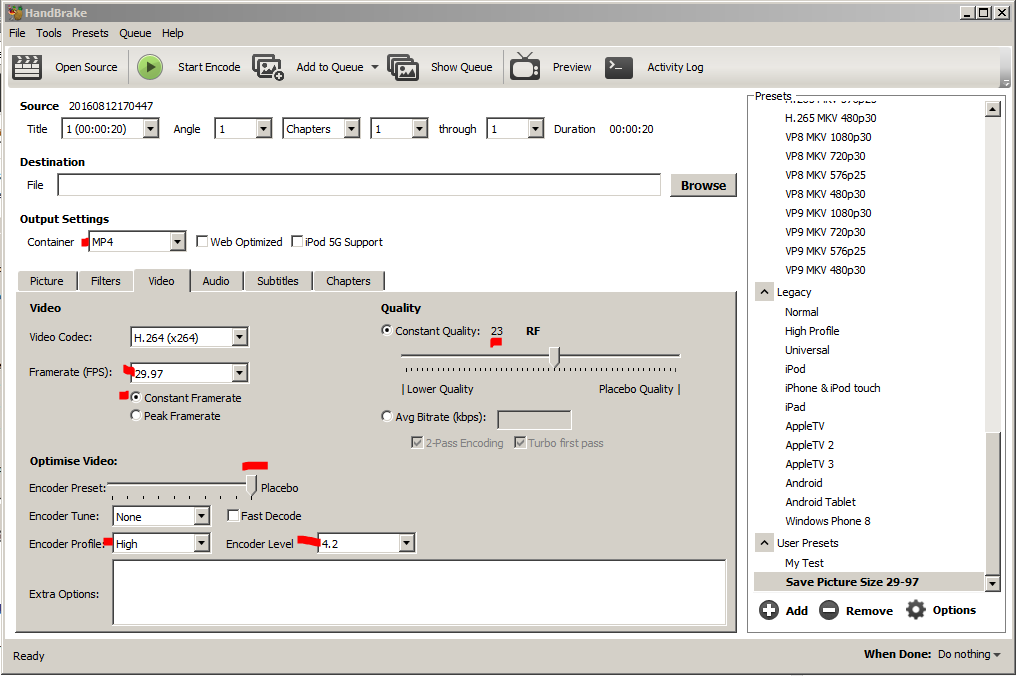This screenshot has width=1016, height=676.
Task: Select the Constant Quality radio button
Action: (387, 331)
